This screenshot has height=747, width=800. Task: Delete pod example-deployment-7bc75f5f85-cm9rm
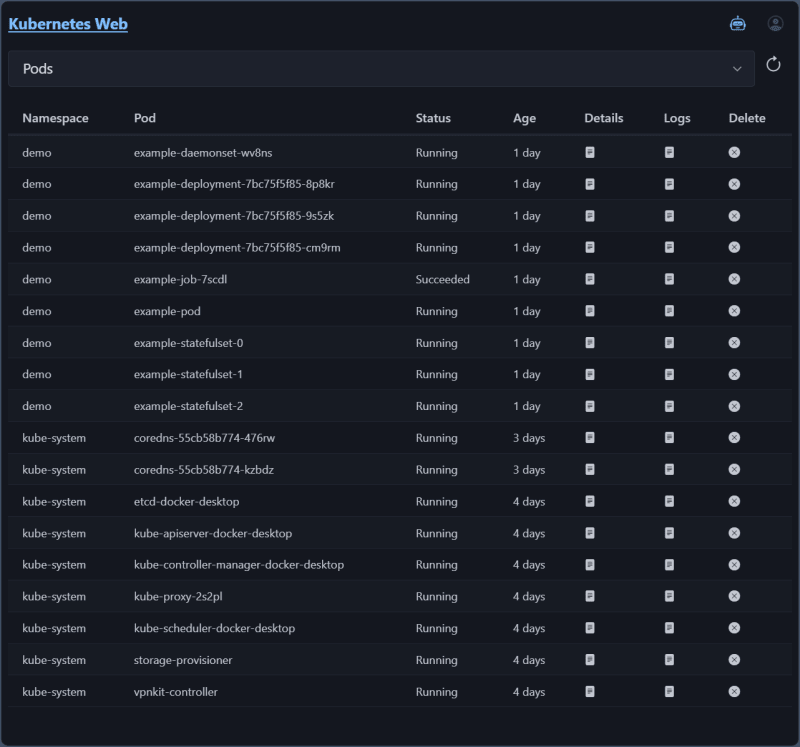tap(734, 247)
